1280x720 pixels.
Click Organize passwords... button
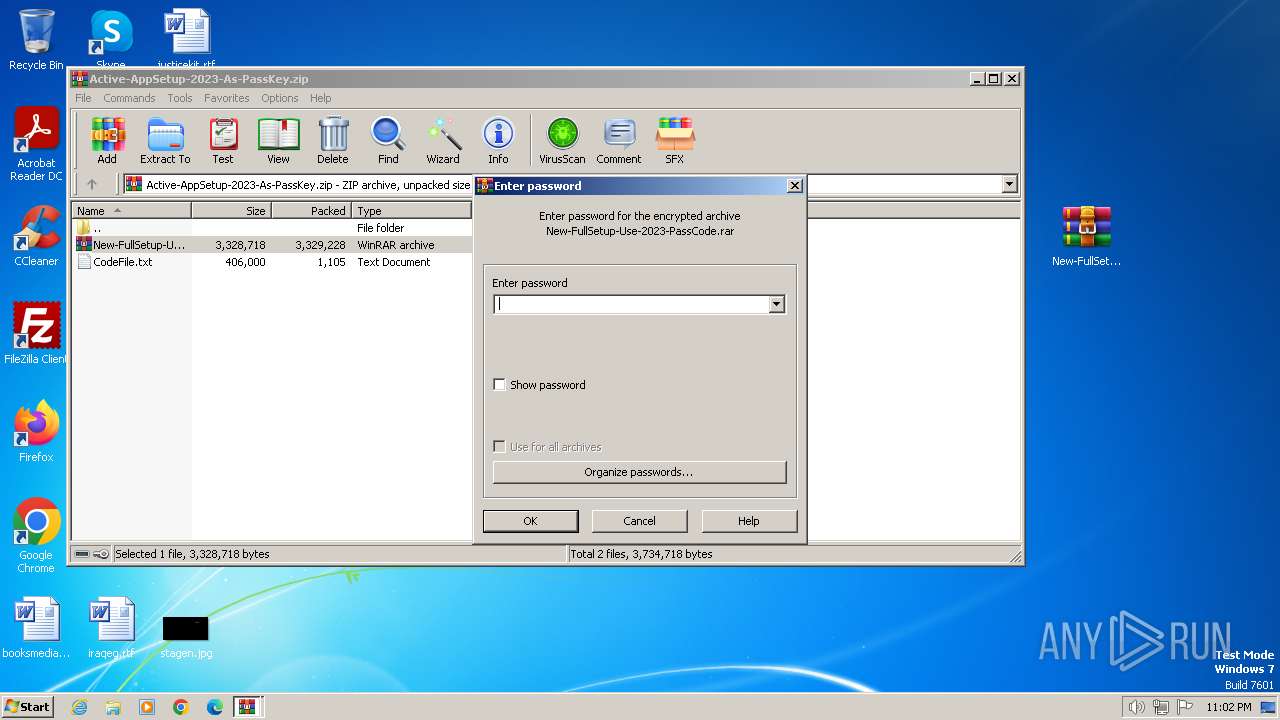pos(639,472)
